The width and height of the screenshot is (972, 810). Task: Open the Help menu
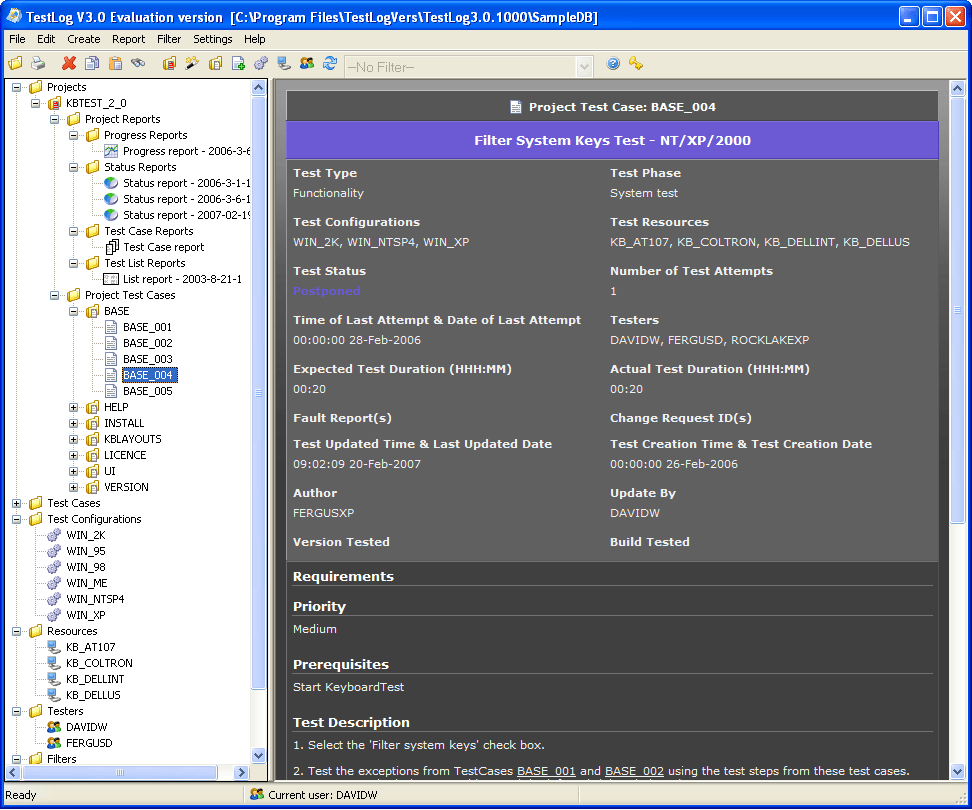pos(254,39)
